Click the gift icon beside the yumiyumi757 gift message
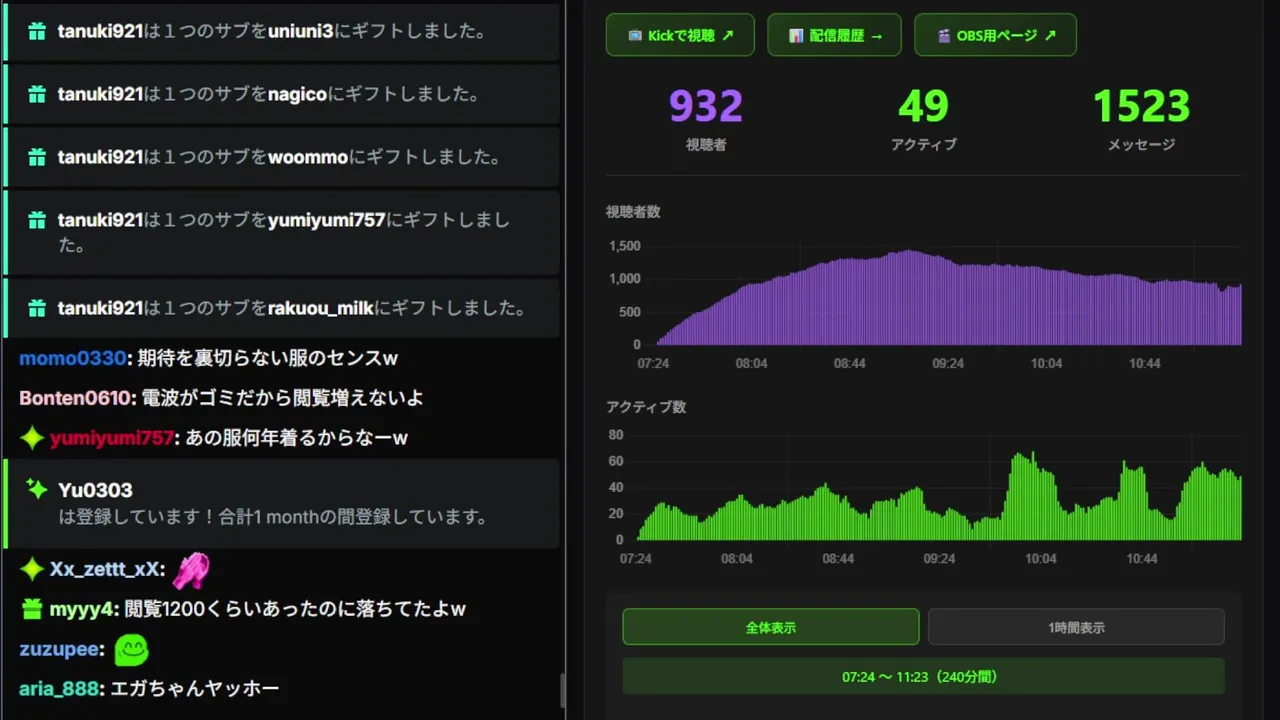This screenshot has height=720, width=1280. [37, 220]
